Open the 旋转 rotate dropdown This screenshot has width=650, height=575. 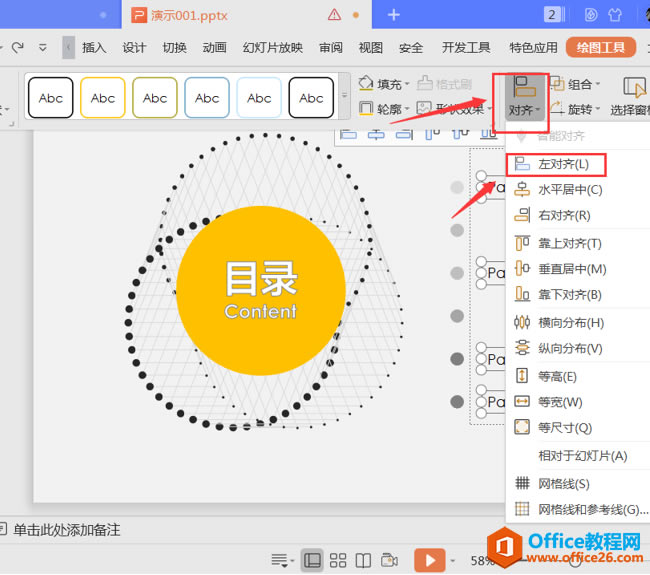[575, 109]
